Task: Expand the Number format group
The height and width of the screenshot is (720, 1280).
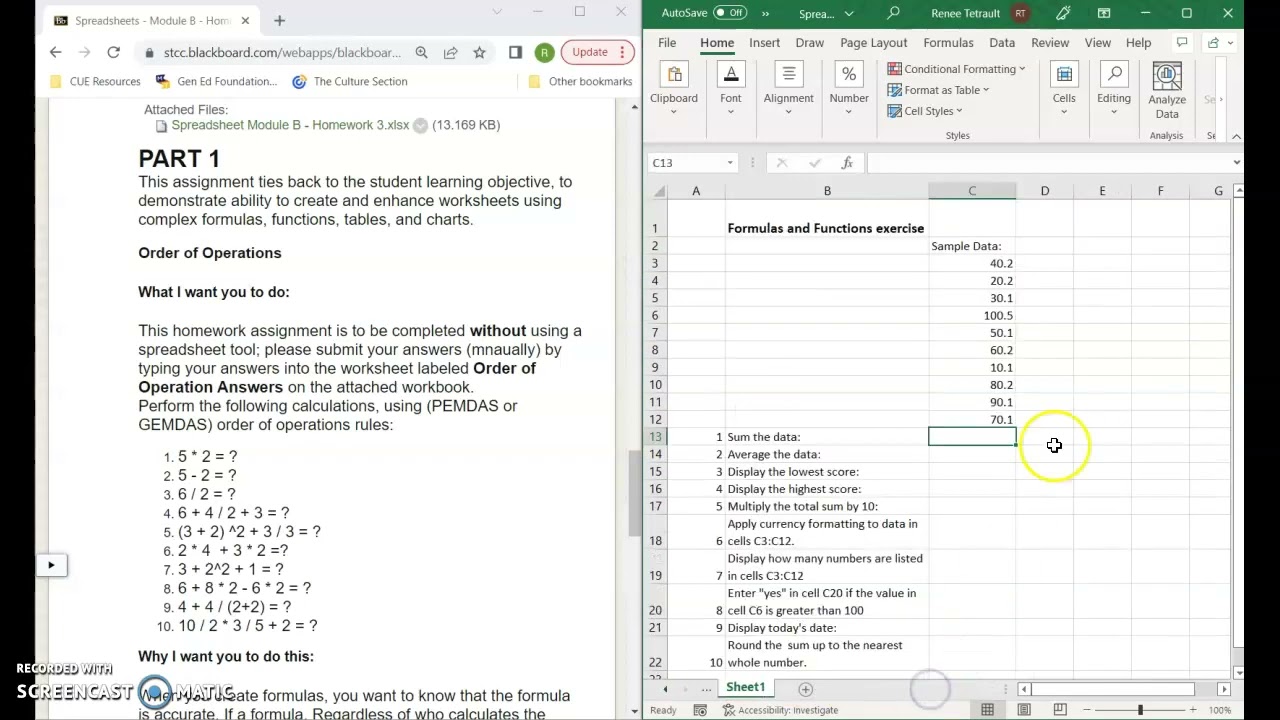Action: (849, 90)
